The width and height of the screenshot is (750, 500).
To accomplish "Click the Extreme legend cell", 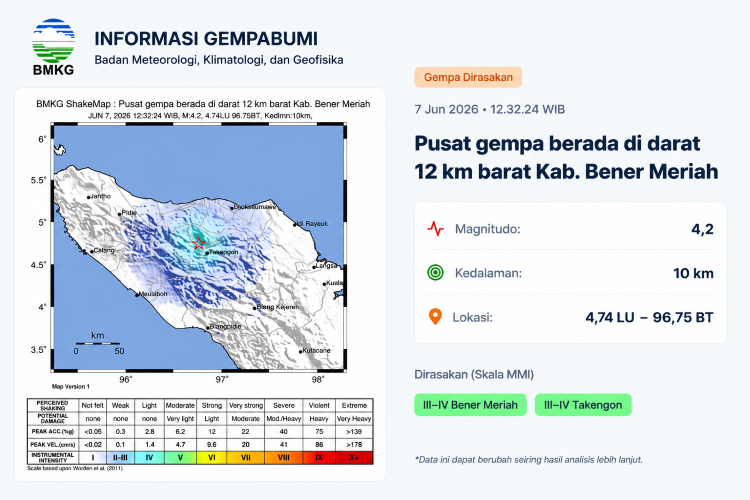I will point(354,405).
